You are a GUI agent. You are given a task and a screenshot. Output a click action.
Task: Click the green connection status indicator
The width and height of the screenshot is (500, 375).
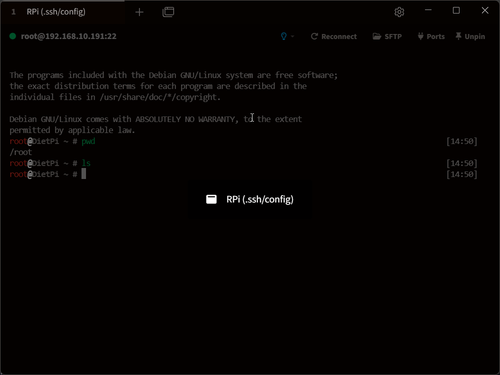click(13, 36)
